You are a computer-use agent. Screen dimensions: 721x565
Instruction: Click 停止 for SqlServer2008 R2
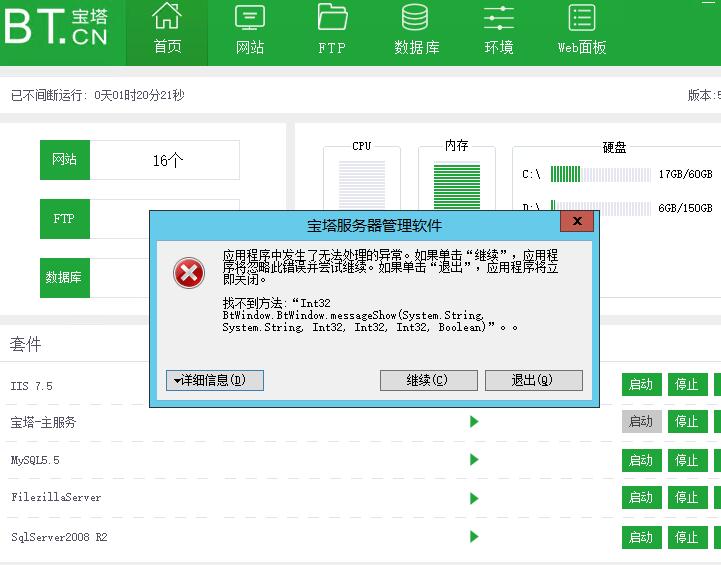point(687,537)
